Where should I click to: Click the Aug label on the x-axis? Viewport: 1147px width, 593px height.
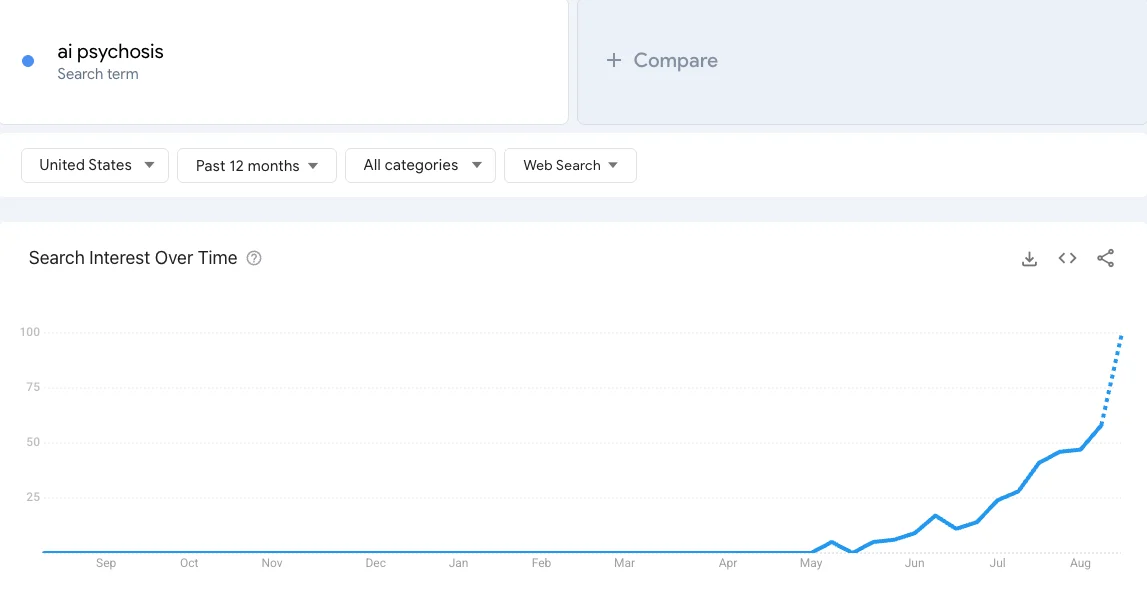(x=1080, y=563)
